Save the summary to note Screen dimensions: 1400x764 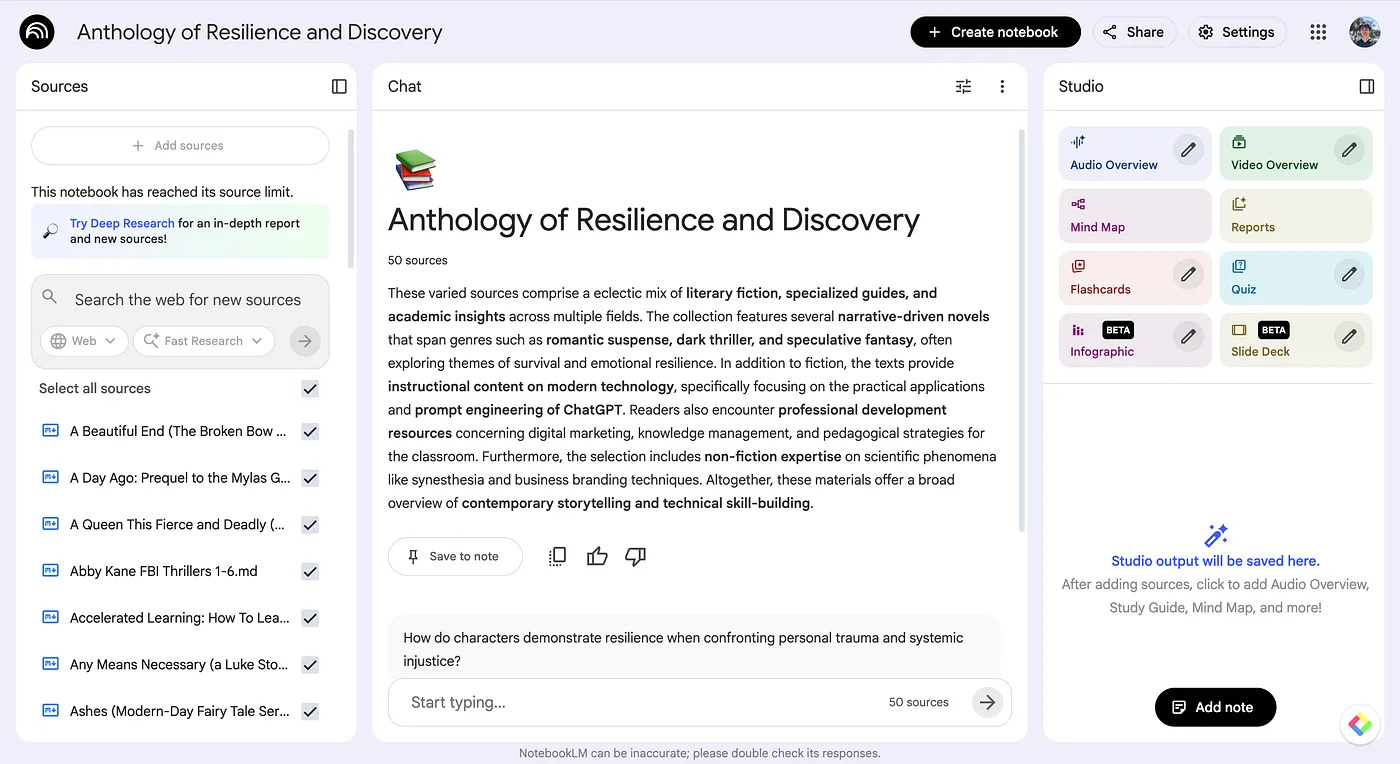(x=455, y=557)
